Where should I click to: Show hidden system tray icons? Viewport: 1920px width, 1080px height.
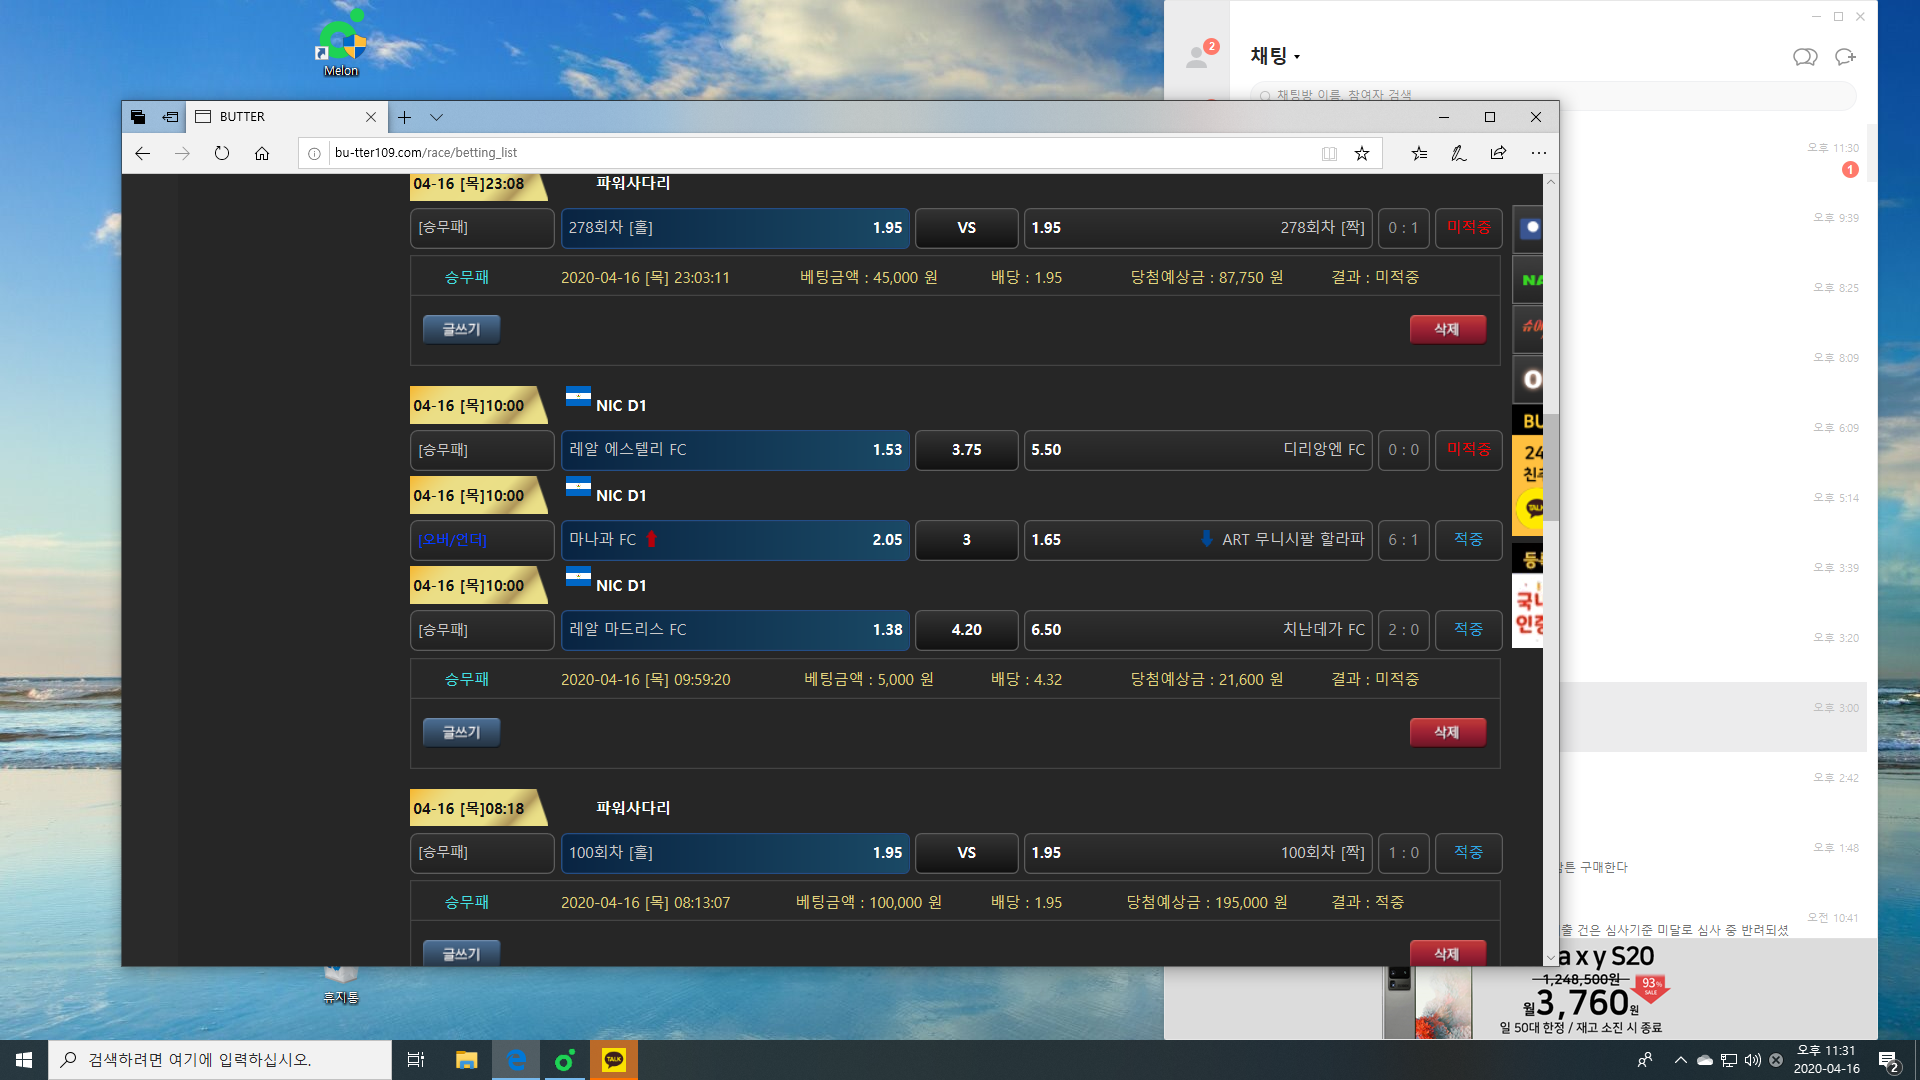pyautogui.click(x=1680, y=1060)
